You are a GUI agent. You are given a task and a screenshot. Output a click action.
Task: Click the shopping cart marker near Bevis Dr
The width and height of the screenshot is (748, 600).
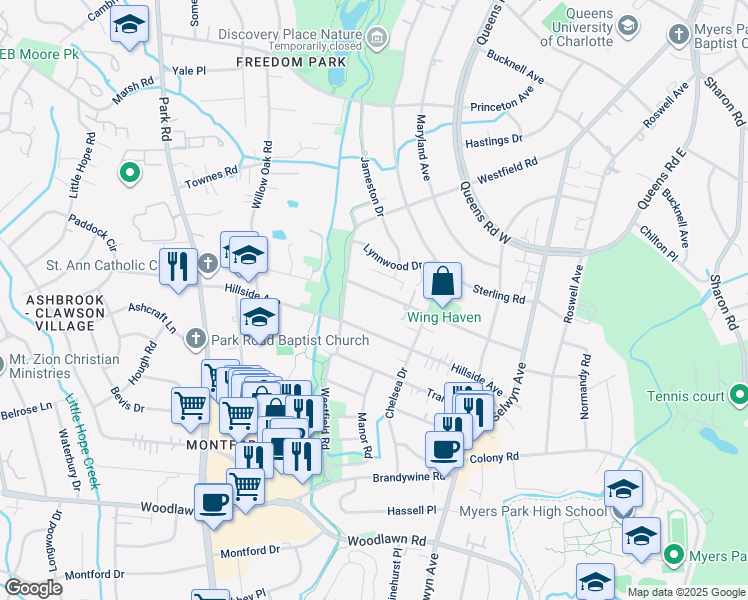click(x=190, y=408)
